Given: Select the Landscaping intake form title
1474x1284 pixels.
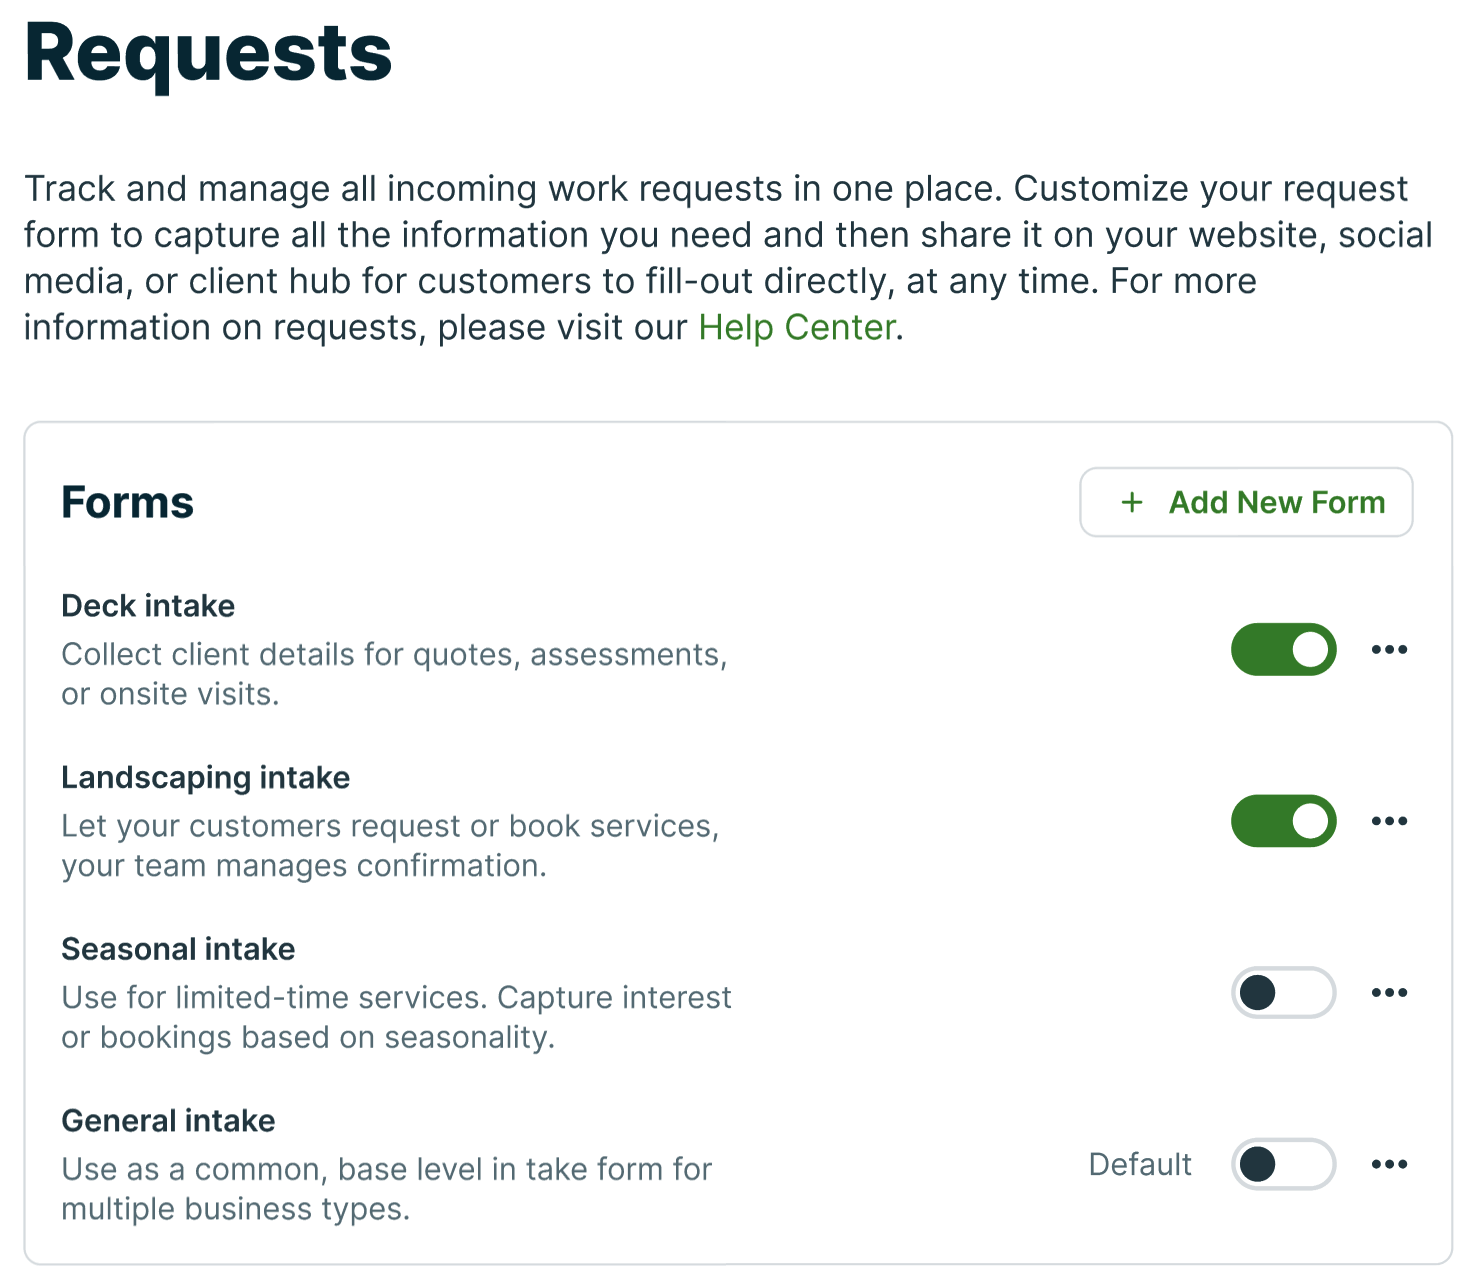Looking at the screenshot, I should point(205,778).
